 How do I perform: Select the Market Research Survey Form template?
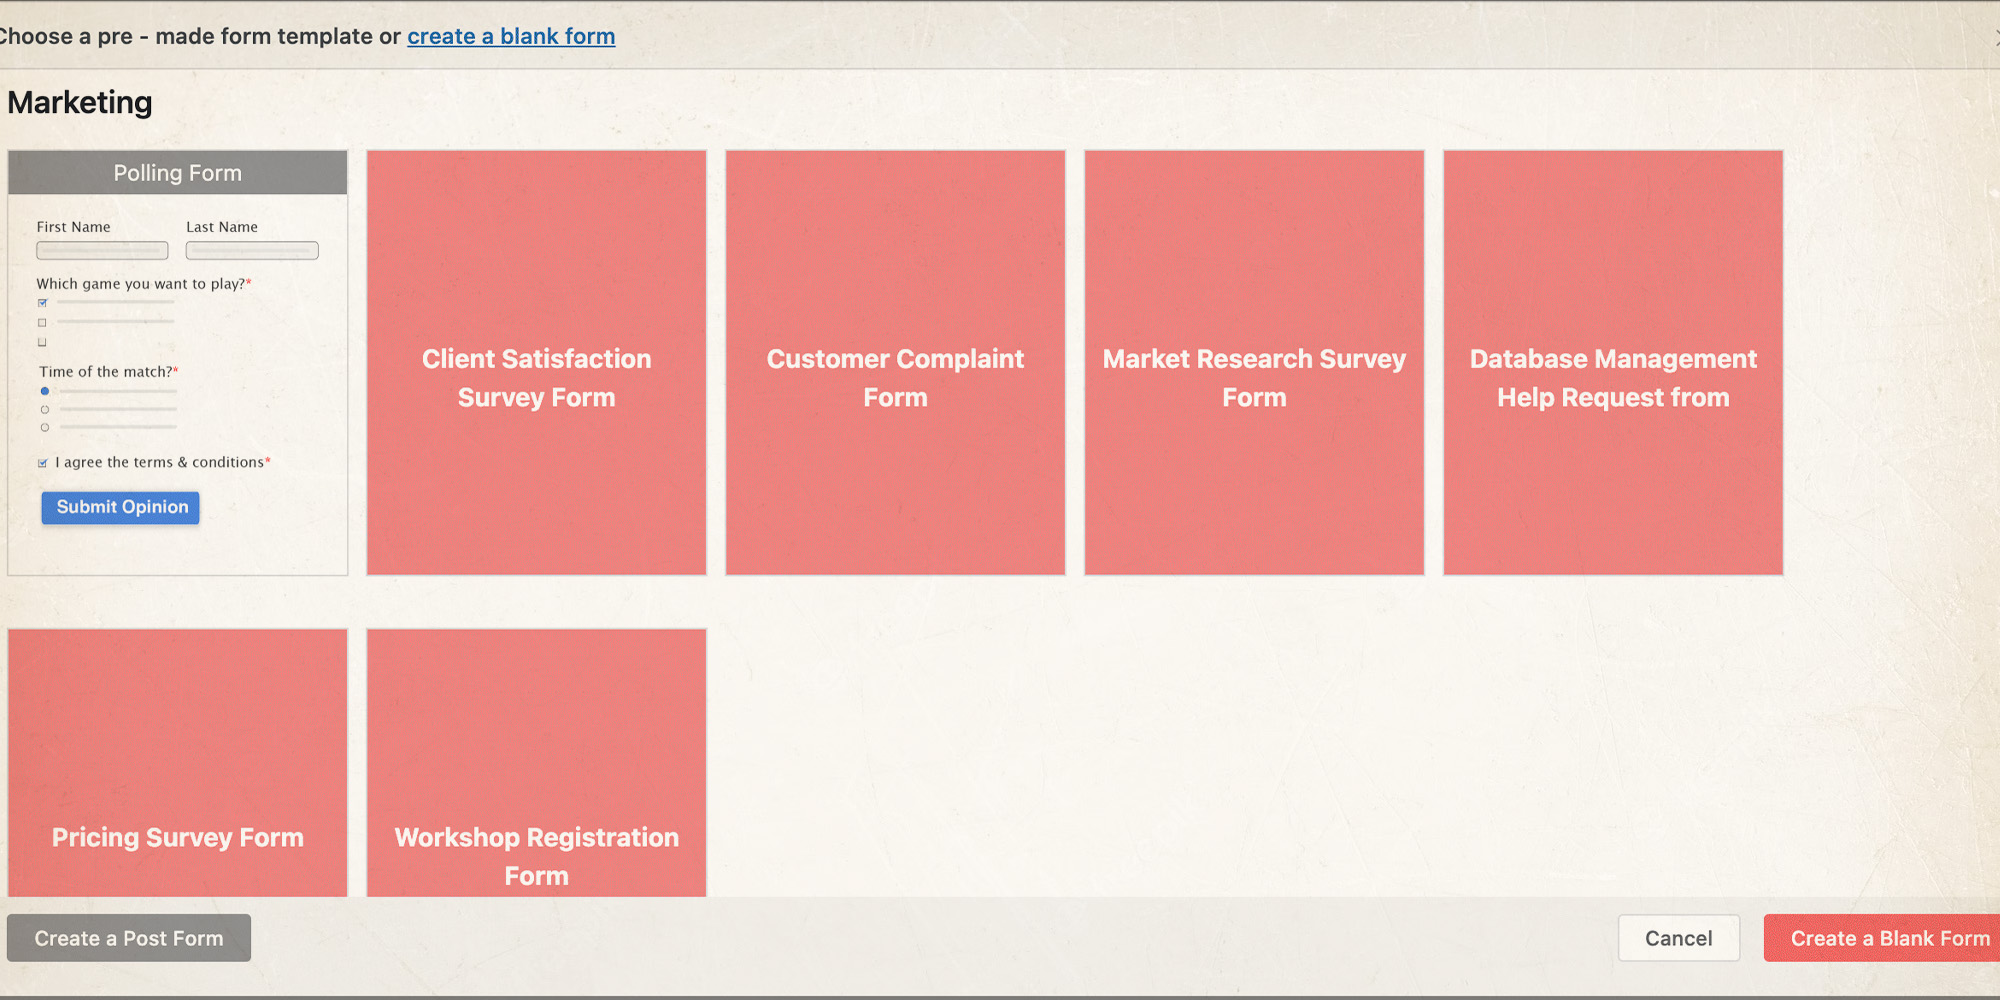click(x=1254, y=363)
